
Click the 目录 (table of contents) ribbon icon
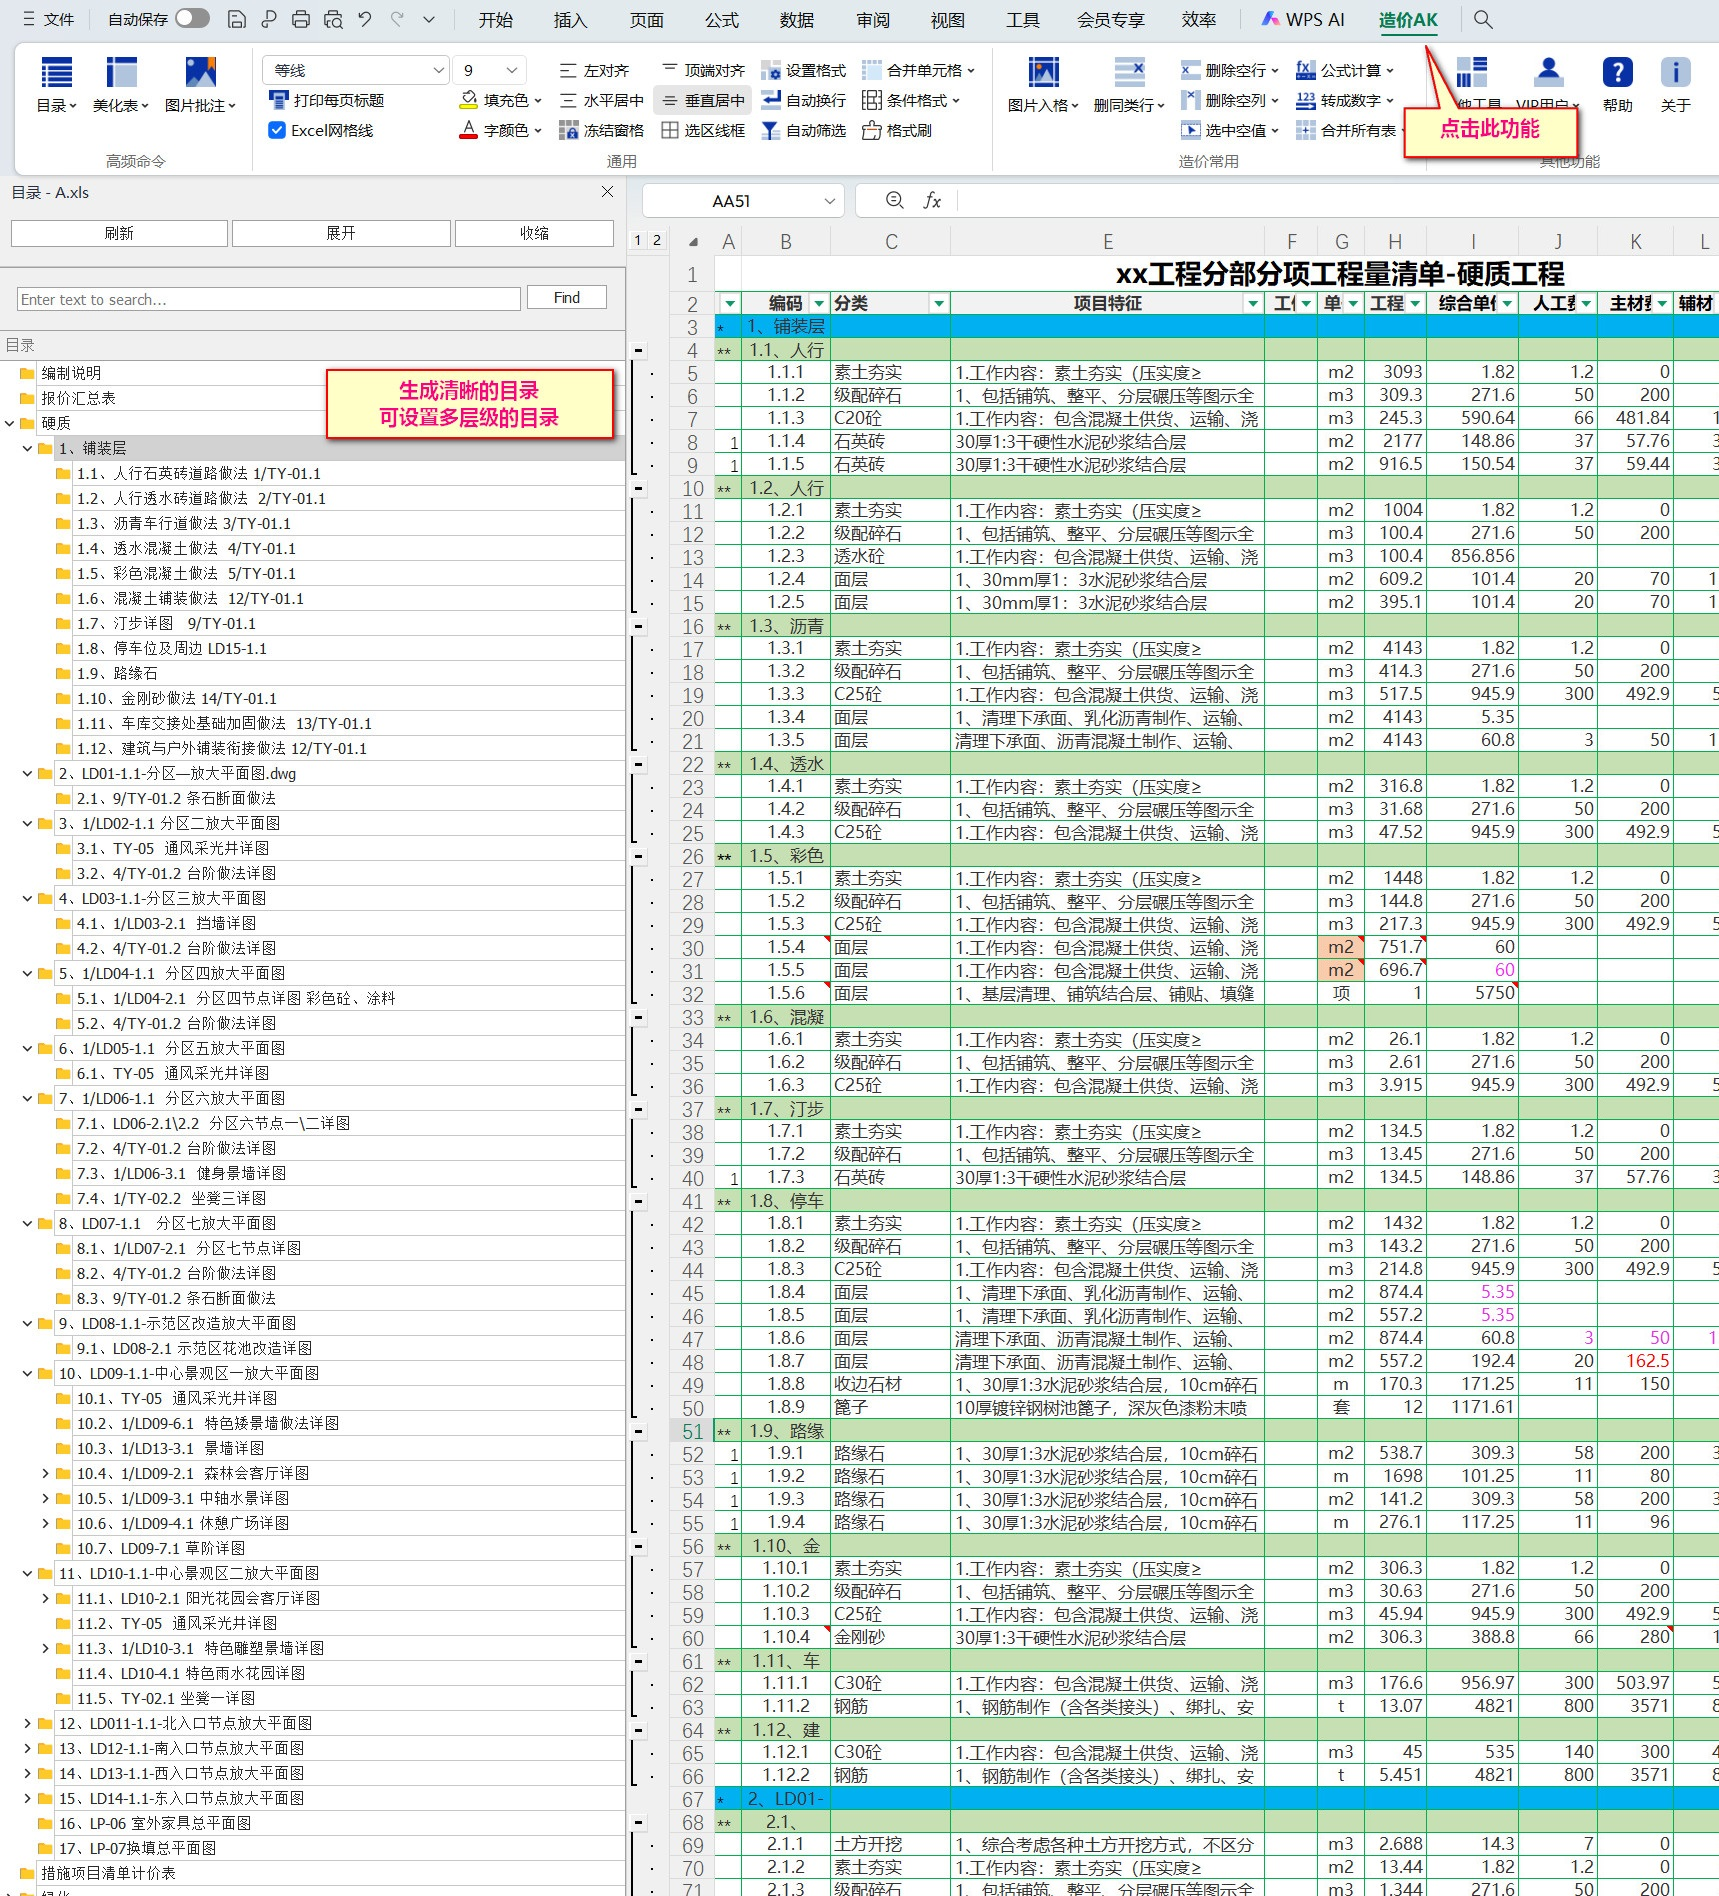[x=55, y=74]
